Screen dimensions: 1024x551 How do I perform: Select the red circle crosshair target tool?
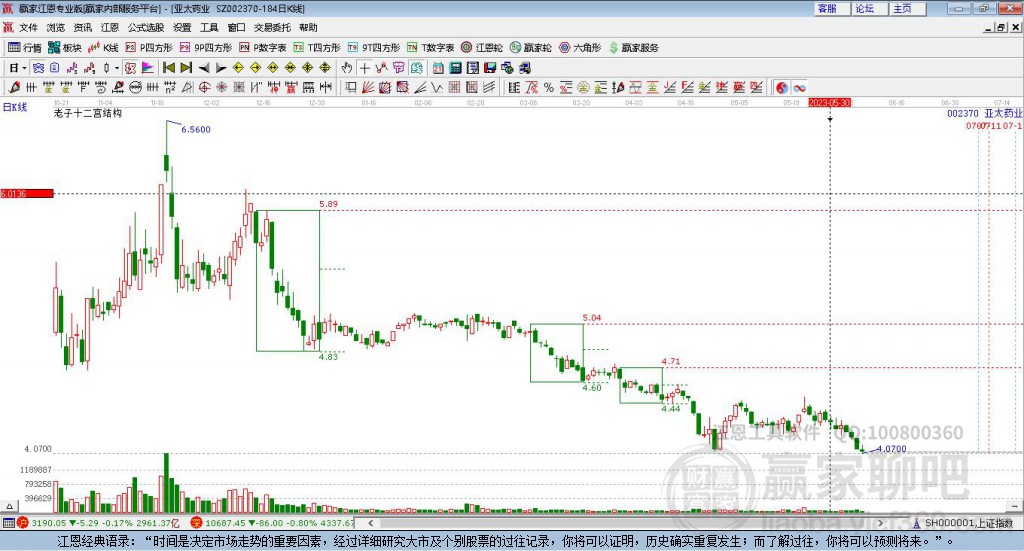coord(204,87)
